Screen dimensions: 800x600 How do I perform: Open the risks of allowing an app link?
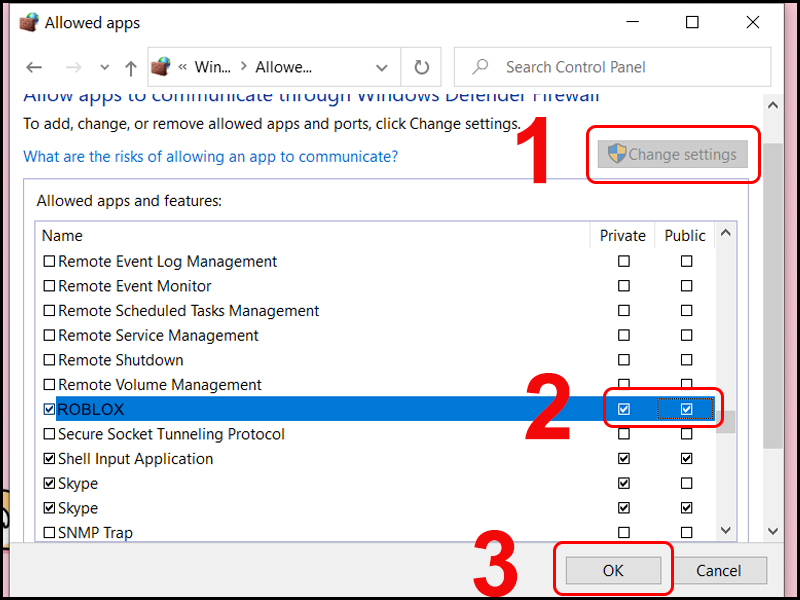click(211, 156)
